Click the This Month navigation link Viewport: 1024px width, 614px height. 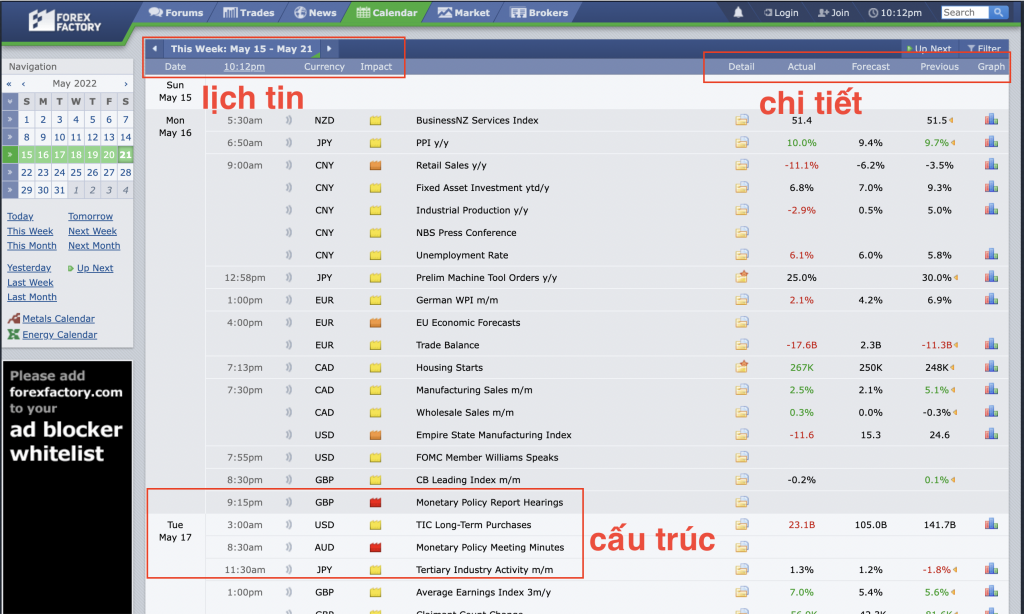pos(32,246)
